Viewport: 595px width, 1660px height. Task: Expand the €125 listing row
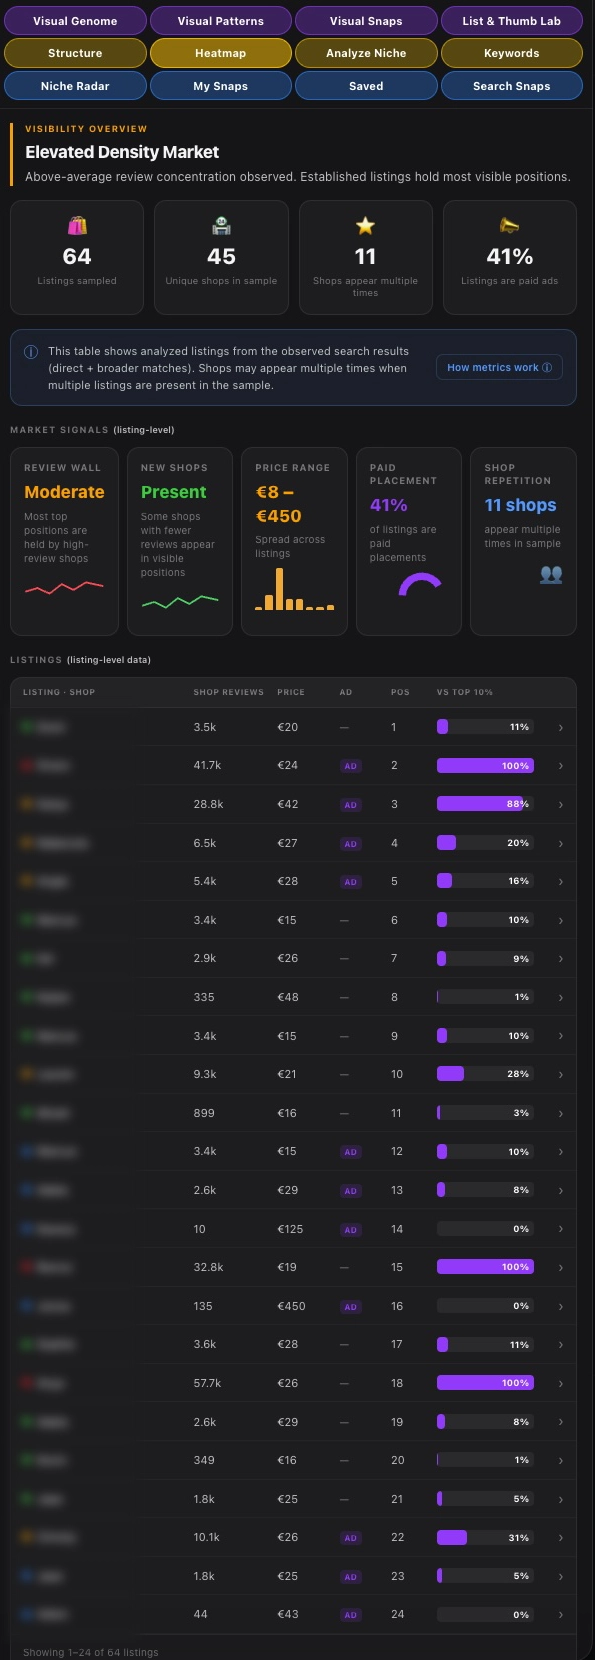[560, 1229]
